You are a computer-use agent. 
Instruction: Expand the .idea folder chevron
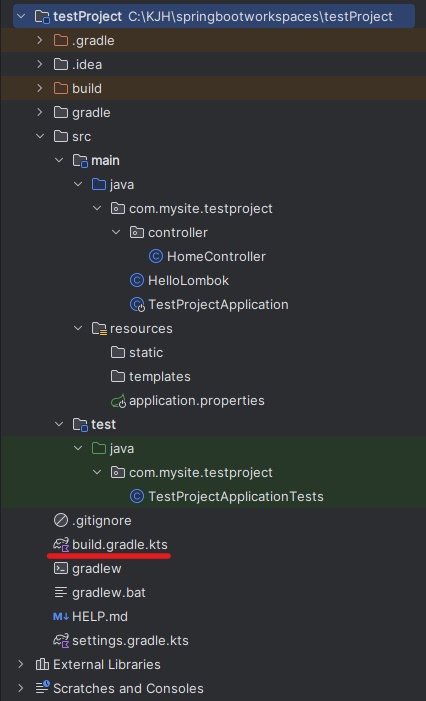40,64
